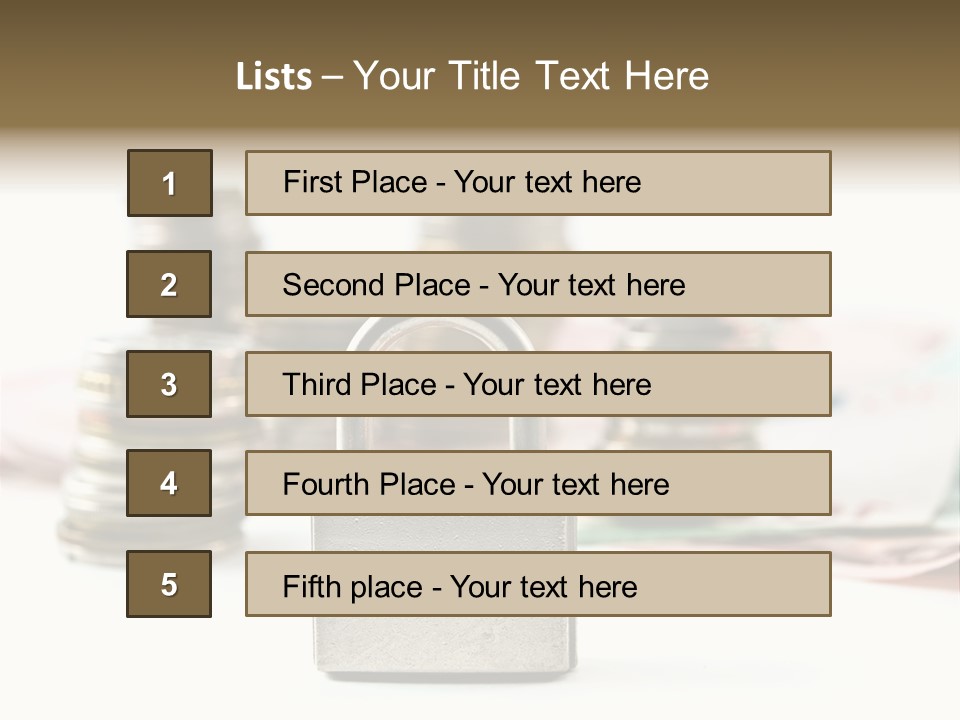The image size is (960, 720).
Task: Click the bold word Lists in title
Action: pos(273,76)
